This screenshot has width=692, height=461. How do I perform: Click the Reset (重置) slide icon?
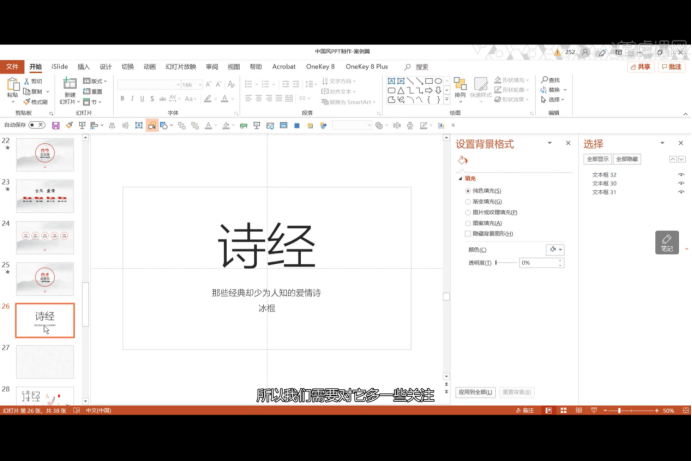pyautogui.click(x=86, y=91)
